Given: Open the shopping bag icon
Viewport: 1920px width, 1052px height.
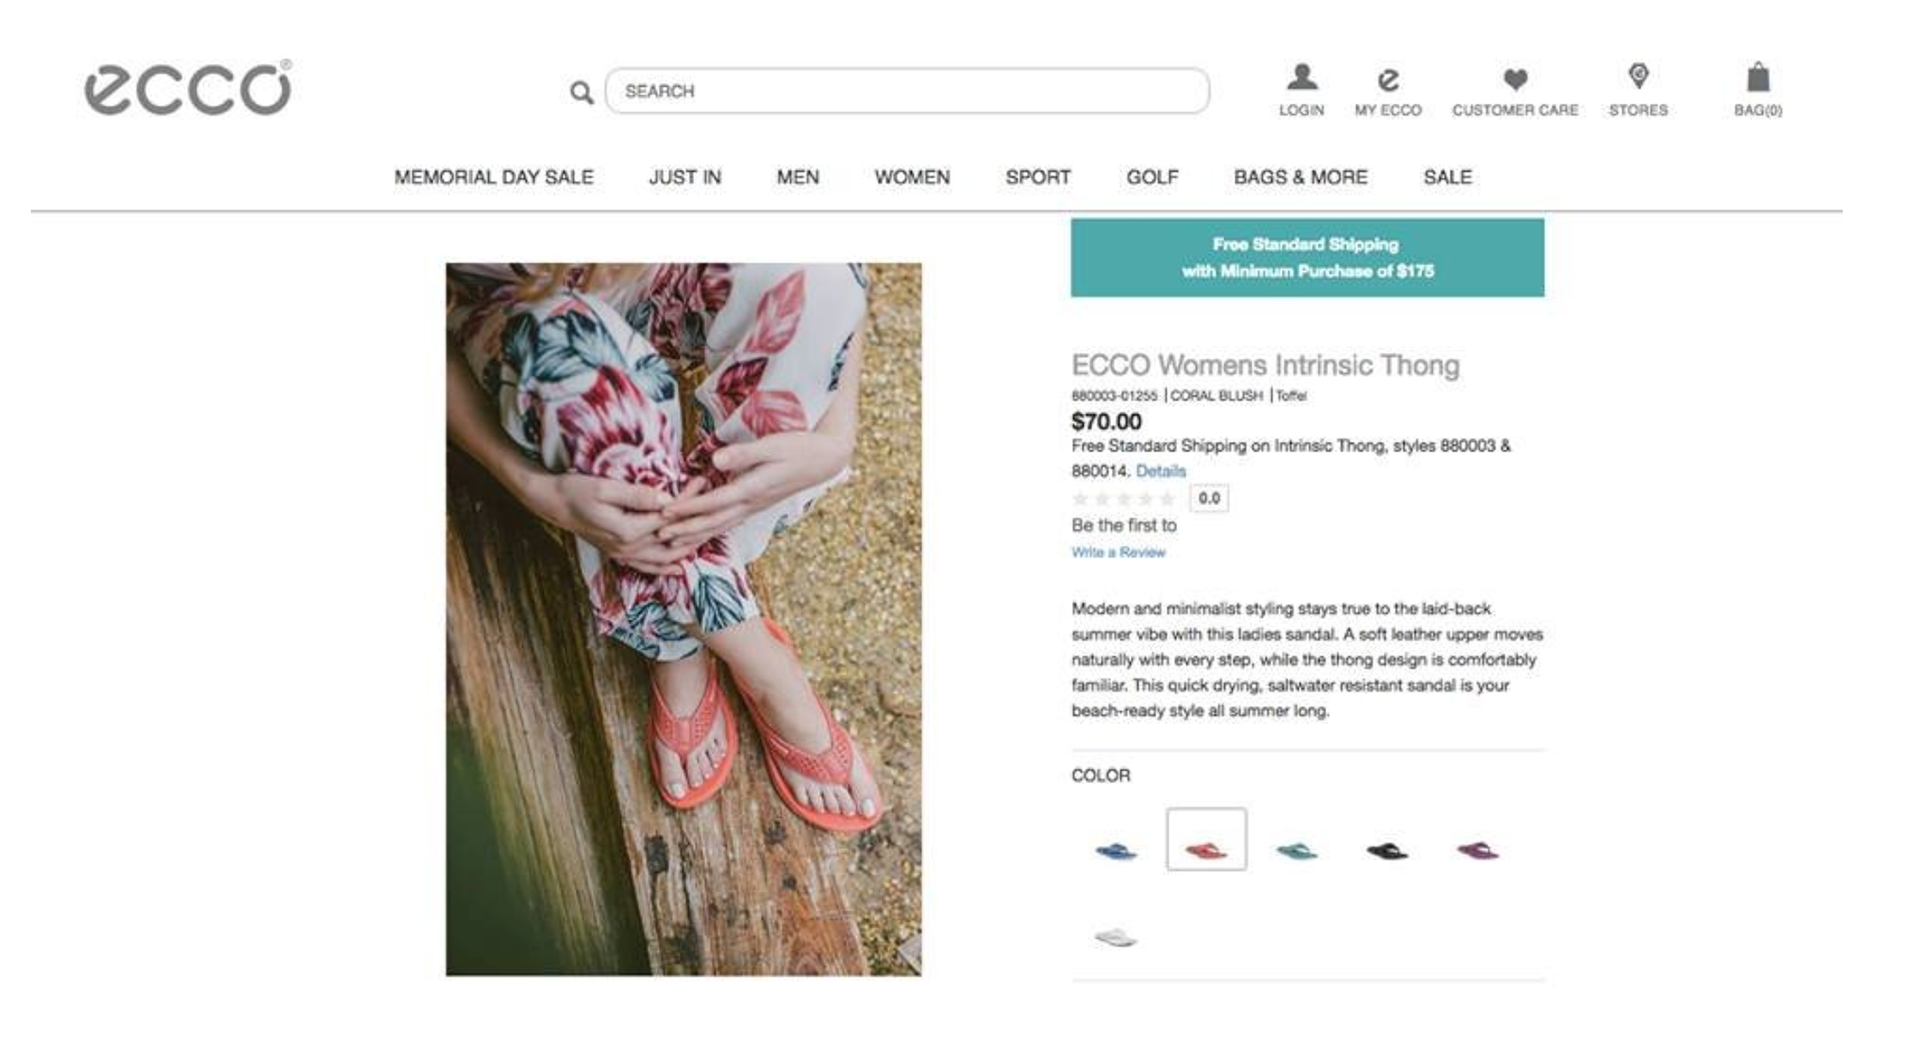Looking at the screenshot, I should pyautogui.click(x=1758, y=78).
